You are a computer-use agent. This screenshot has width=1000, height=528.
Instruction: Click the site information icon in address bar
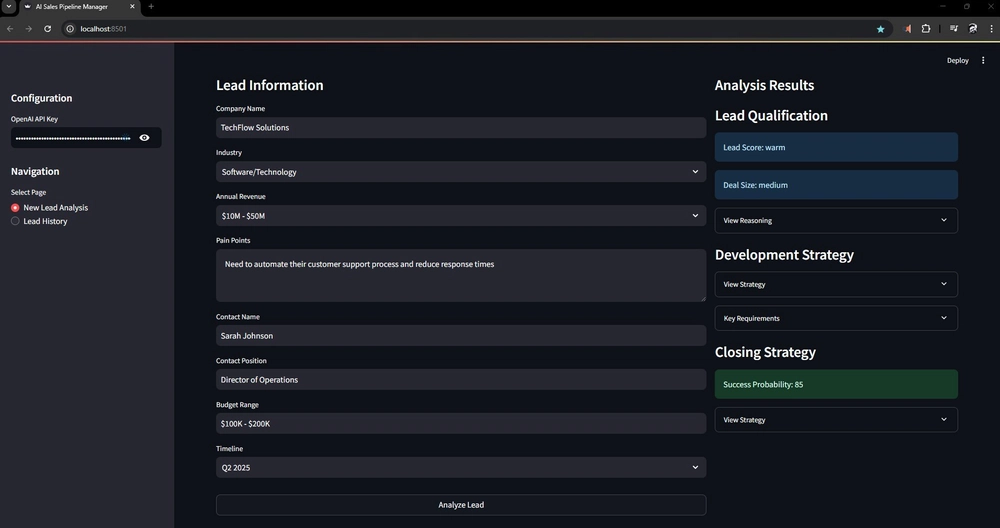(x=70, y=29)
